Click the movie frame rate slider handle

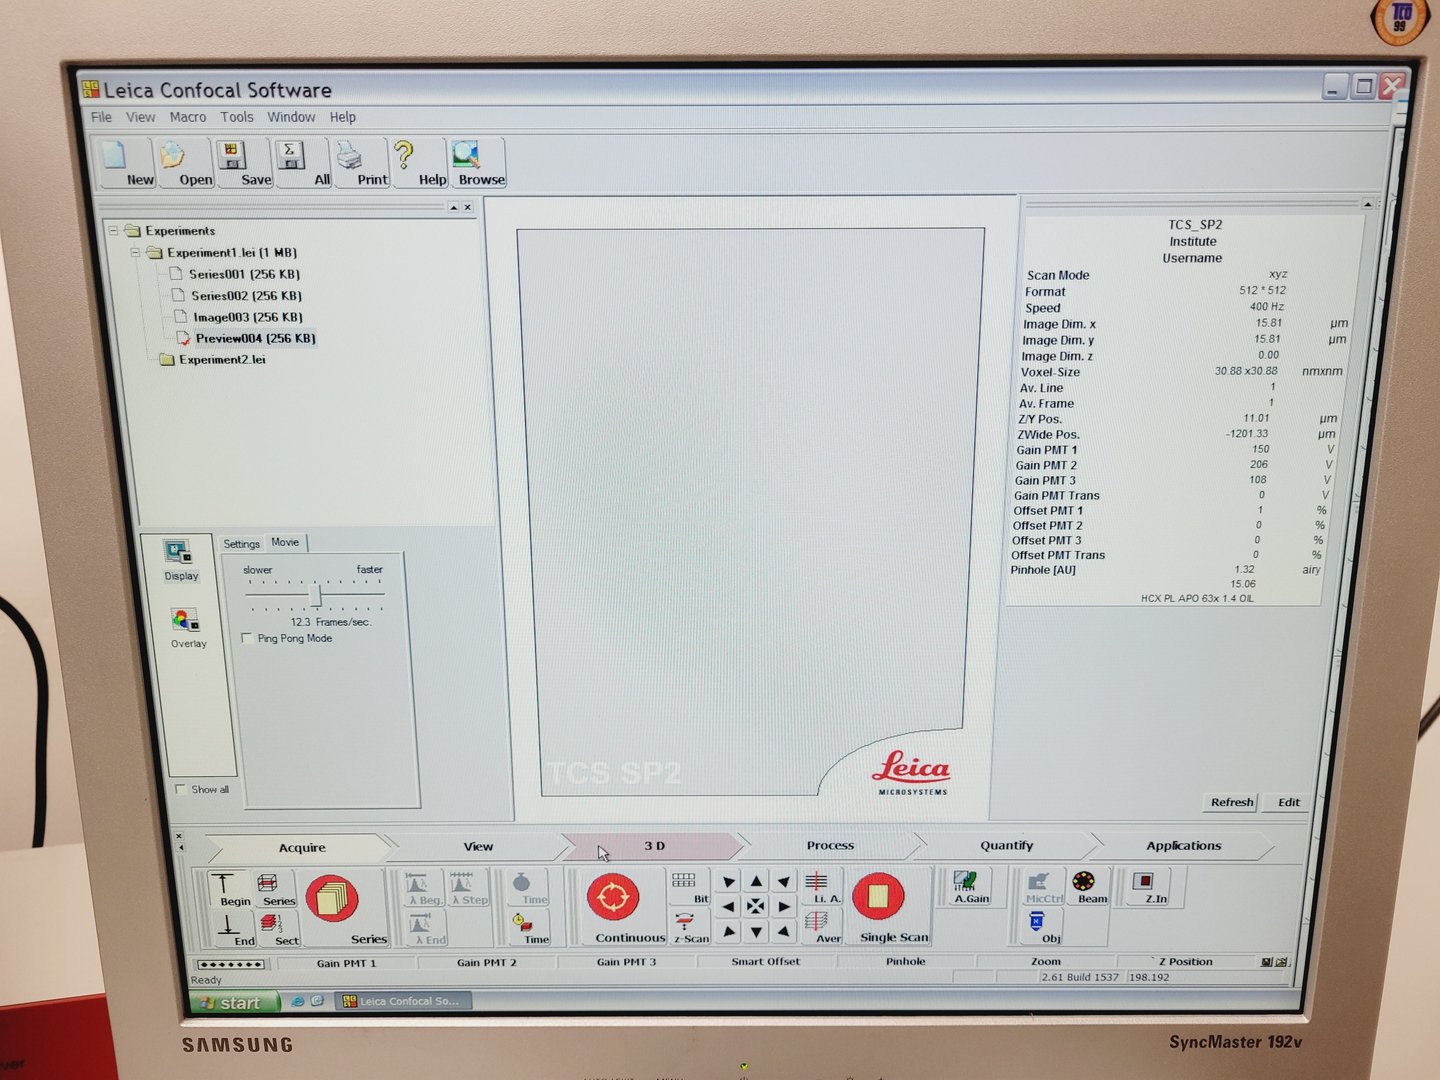[x=316, y=595]
